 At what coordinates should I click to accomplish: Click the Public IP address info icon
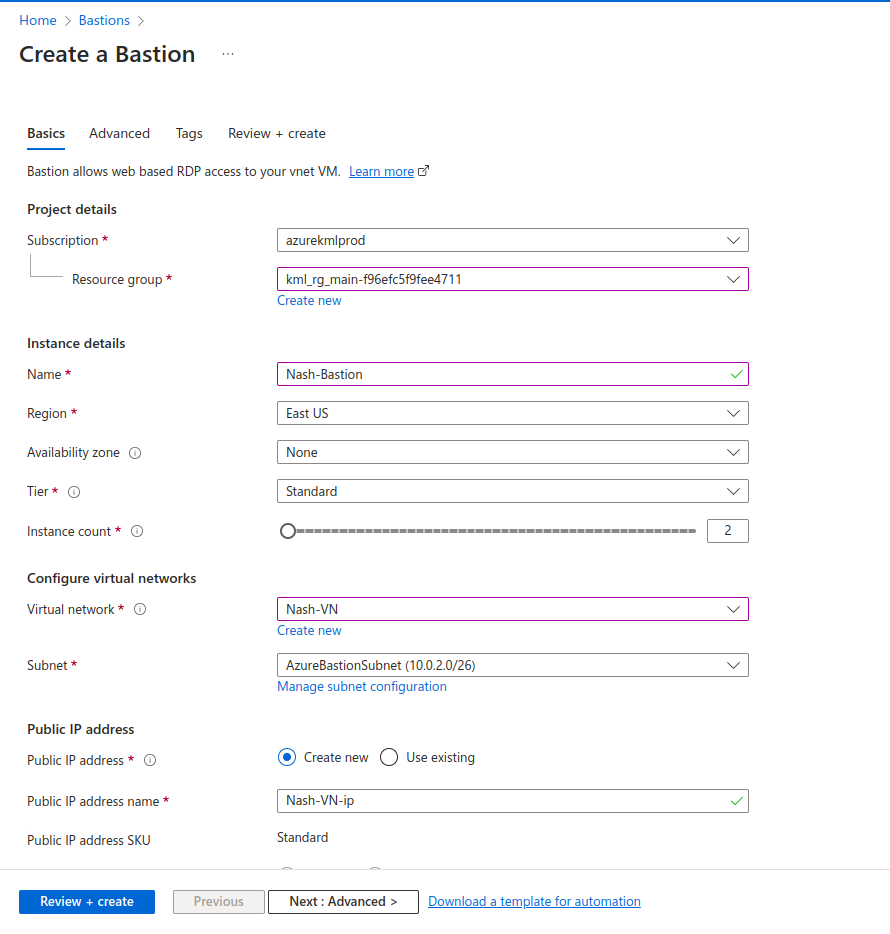(150, 761)
